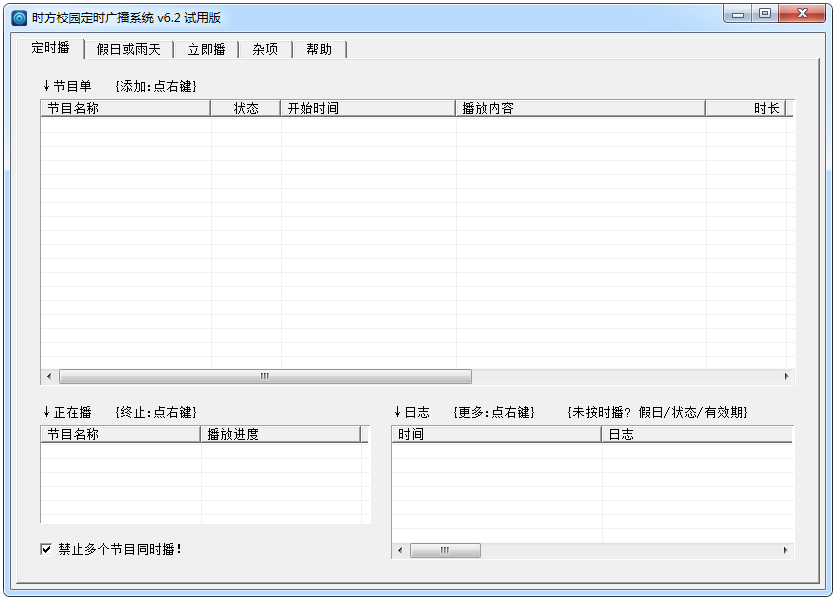The height and width of the screenshot is (599, 836).
Task: Open the 假日或雨天 tab
Action: pyautogui.click(x=128, y=49)
